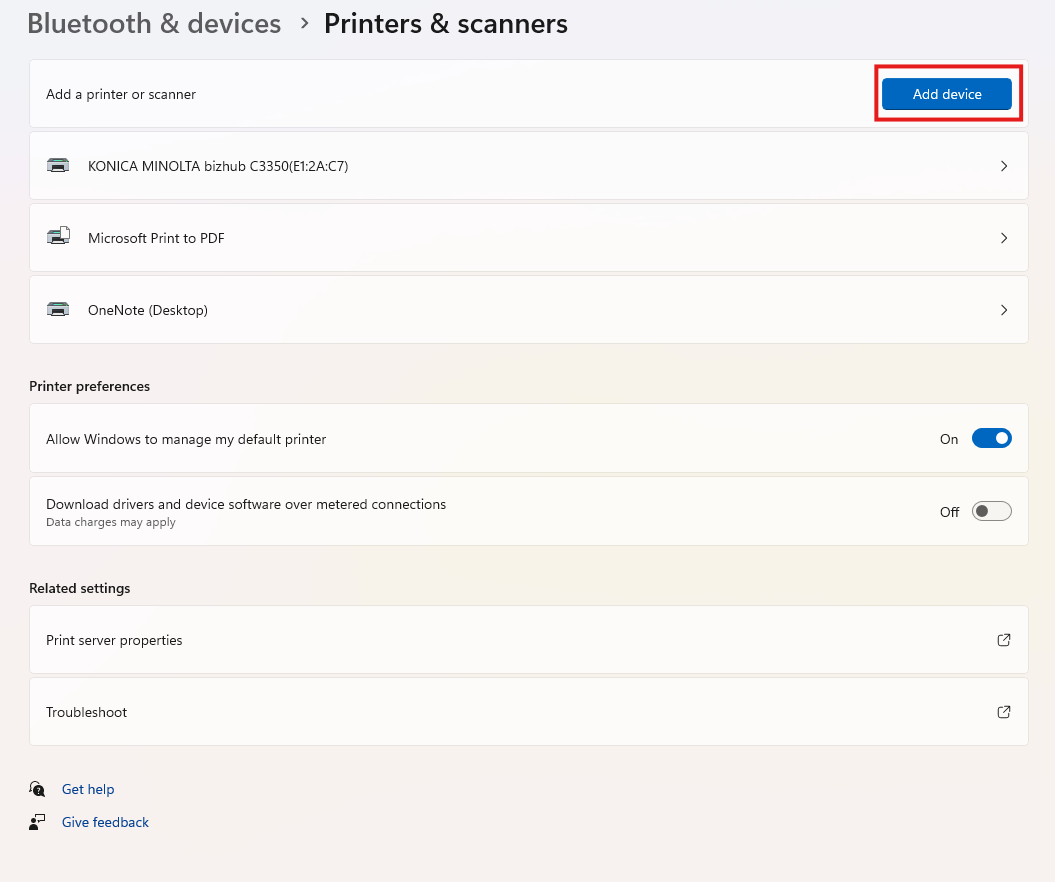This screenshot has height=882, width=1055.
Task: Click the Troubleshoot external link icon
Action: click(x=1004, y=712)
